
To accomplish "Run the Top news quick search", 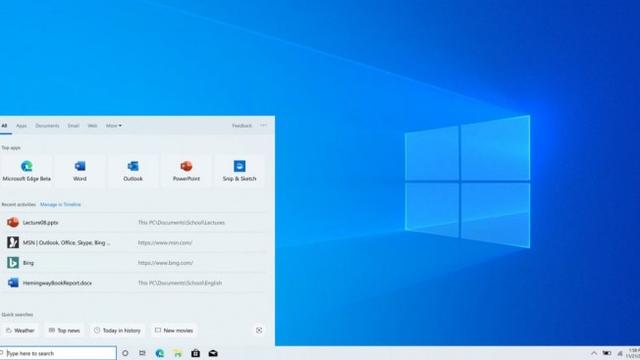I will (64, 330).
